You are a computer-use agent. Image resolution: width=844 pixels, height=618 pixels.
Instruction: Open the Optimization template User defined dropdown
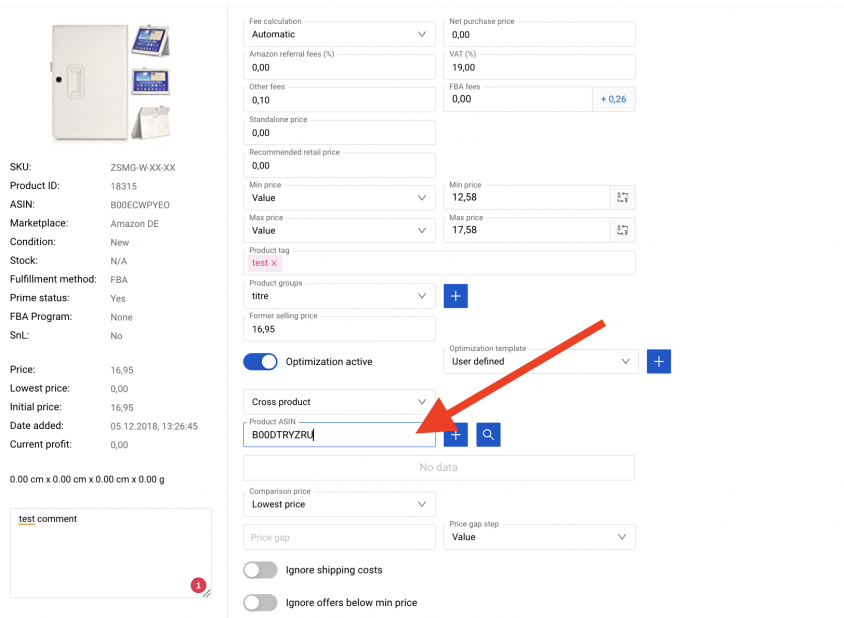540,361
